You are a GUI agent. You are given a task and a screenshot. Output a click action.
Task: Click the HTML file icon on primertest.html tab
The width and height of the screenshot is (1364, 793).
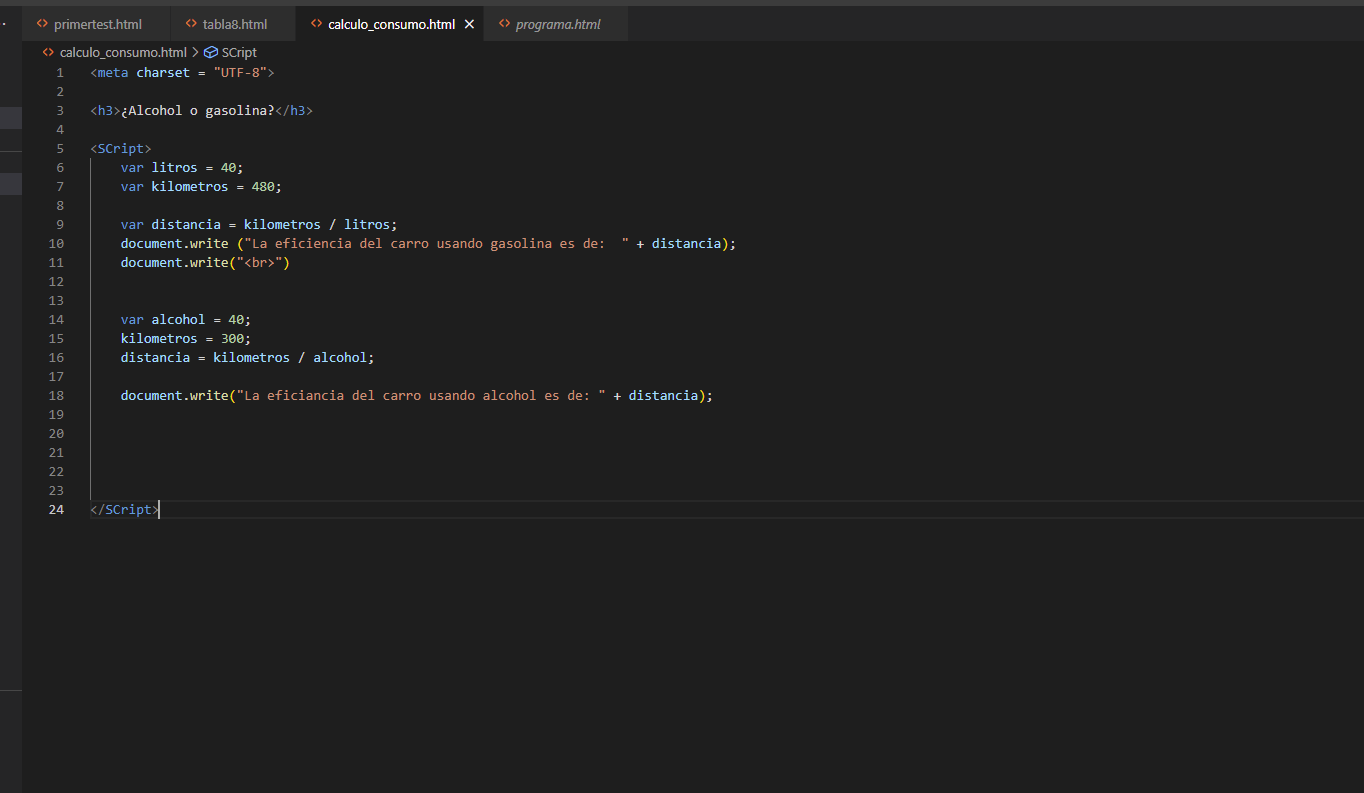coord(42,24)
